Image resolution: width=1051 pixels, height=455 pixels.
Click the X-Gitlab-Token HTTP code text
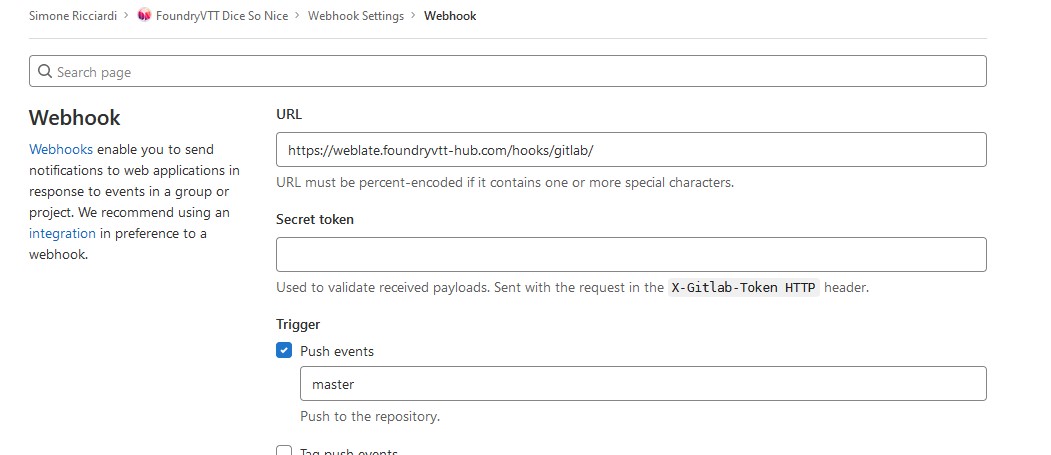743,288
